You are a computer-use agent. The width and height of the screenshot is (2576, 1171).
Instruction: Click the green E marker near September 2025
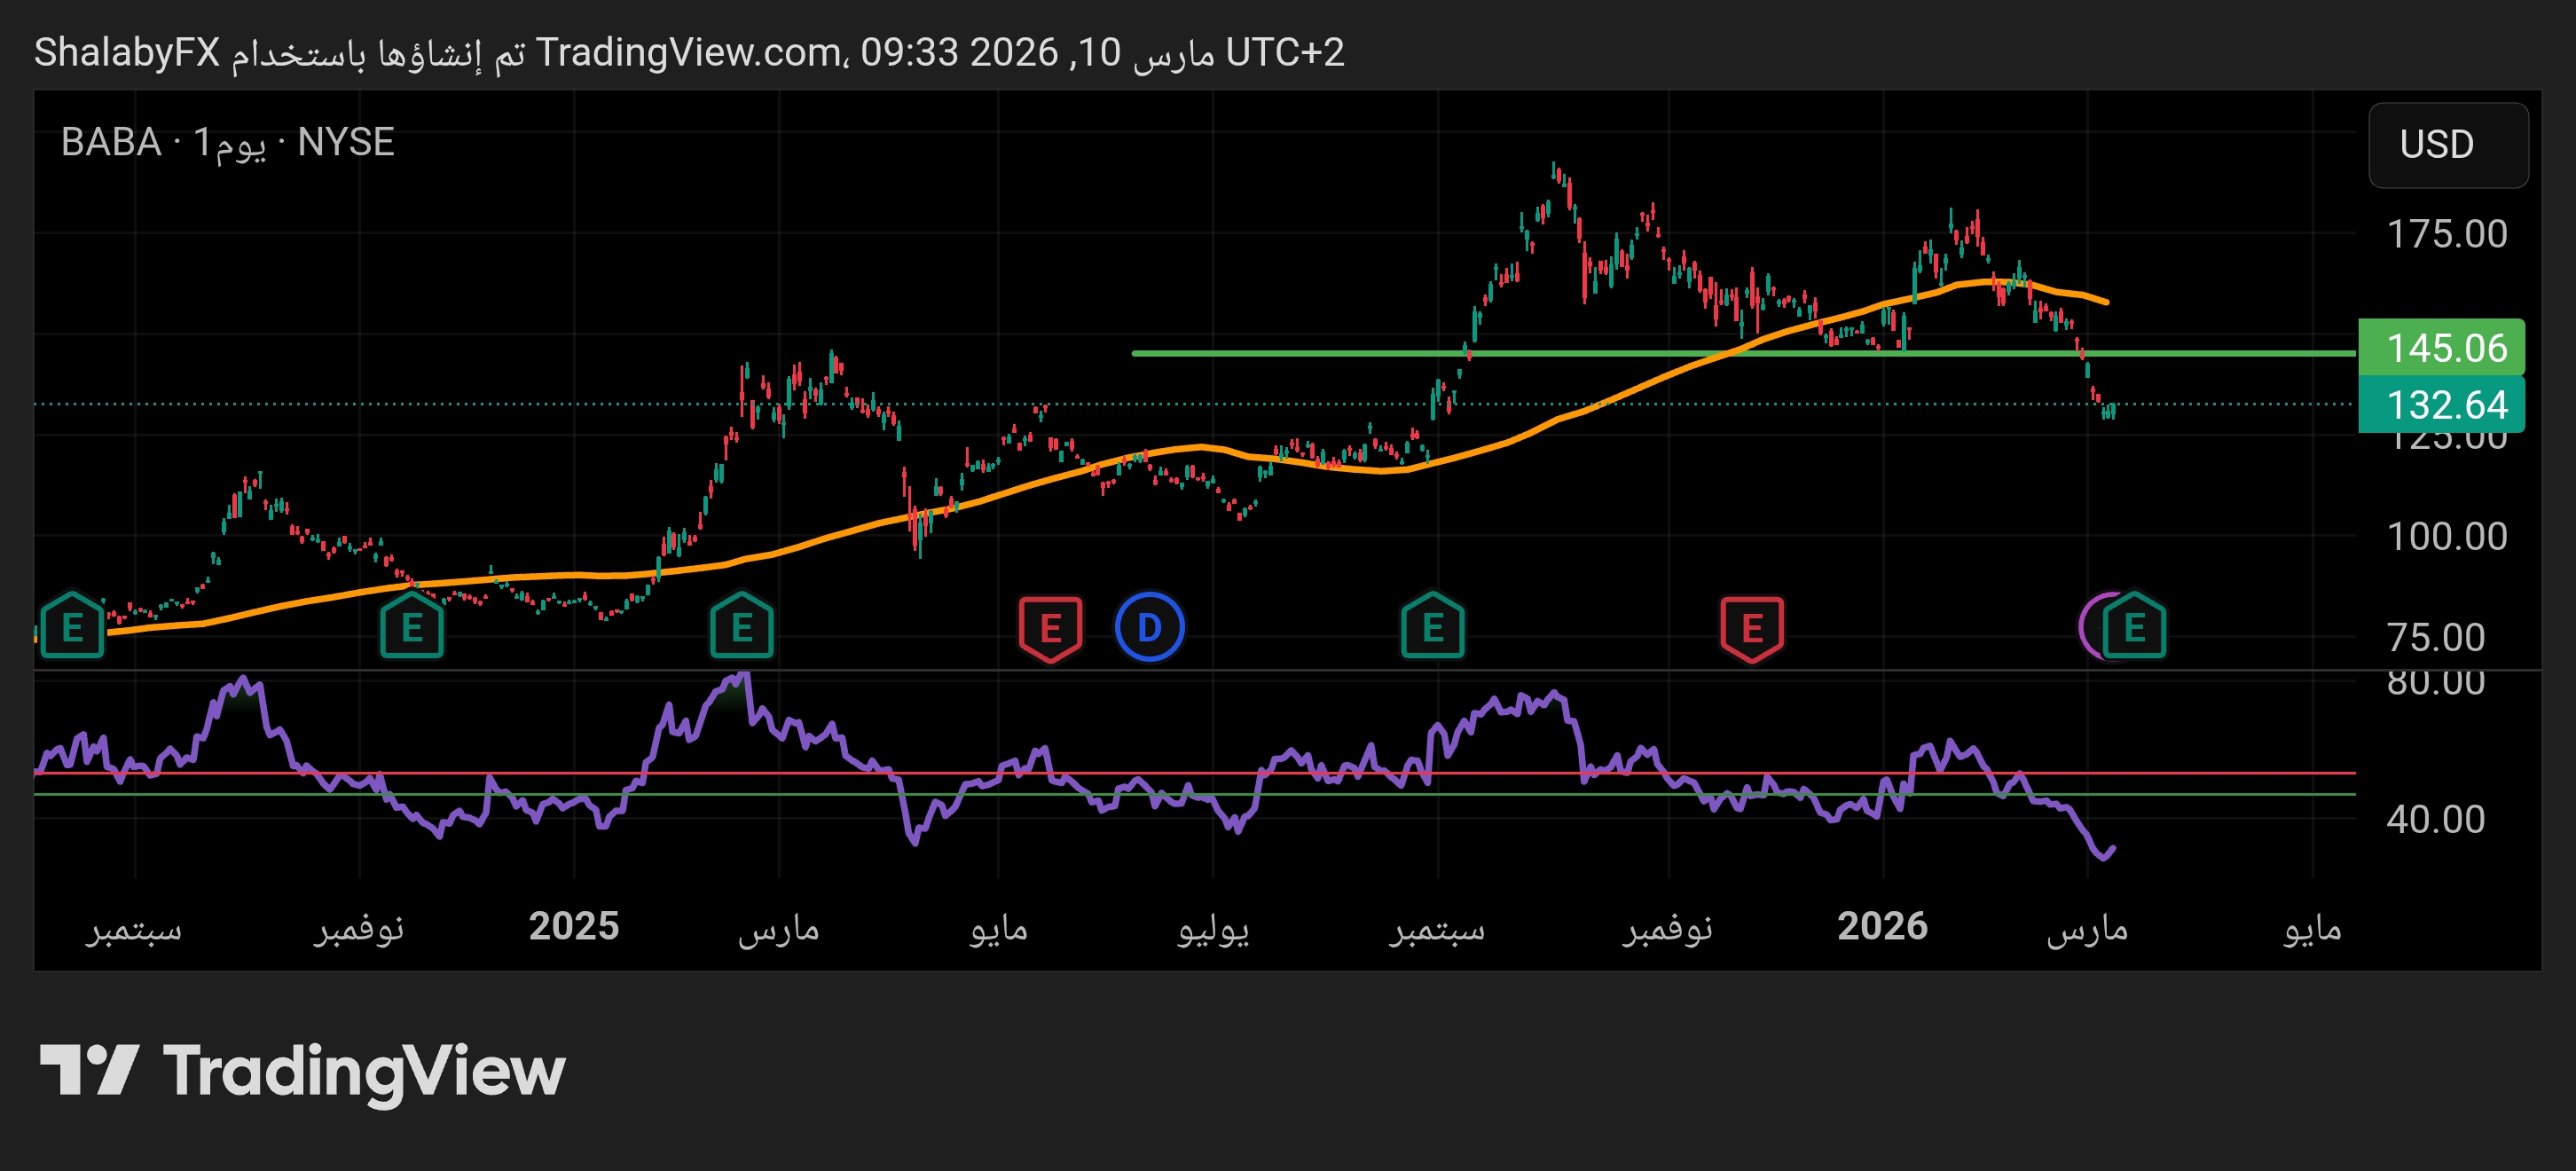(x=1432, y=628)
